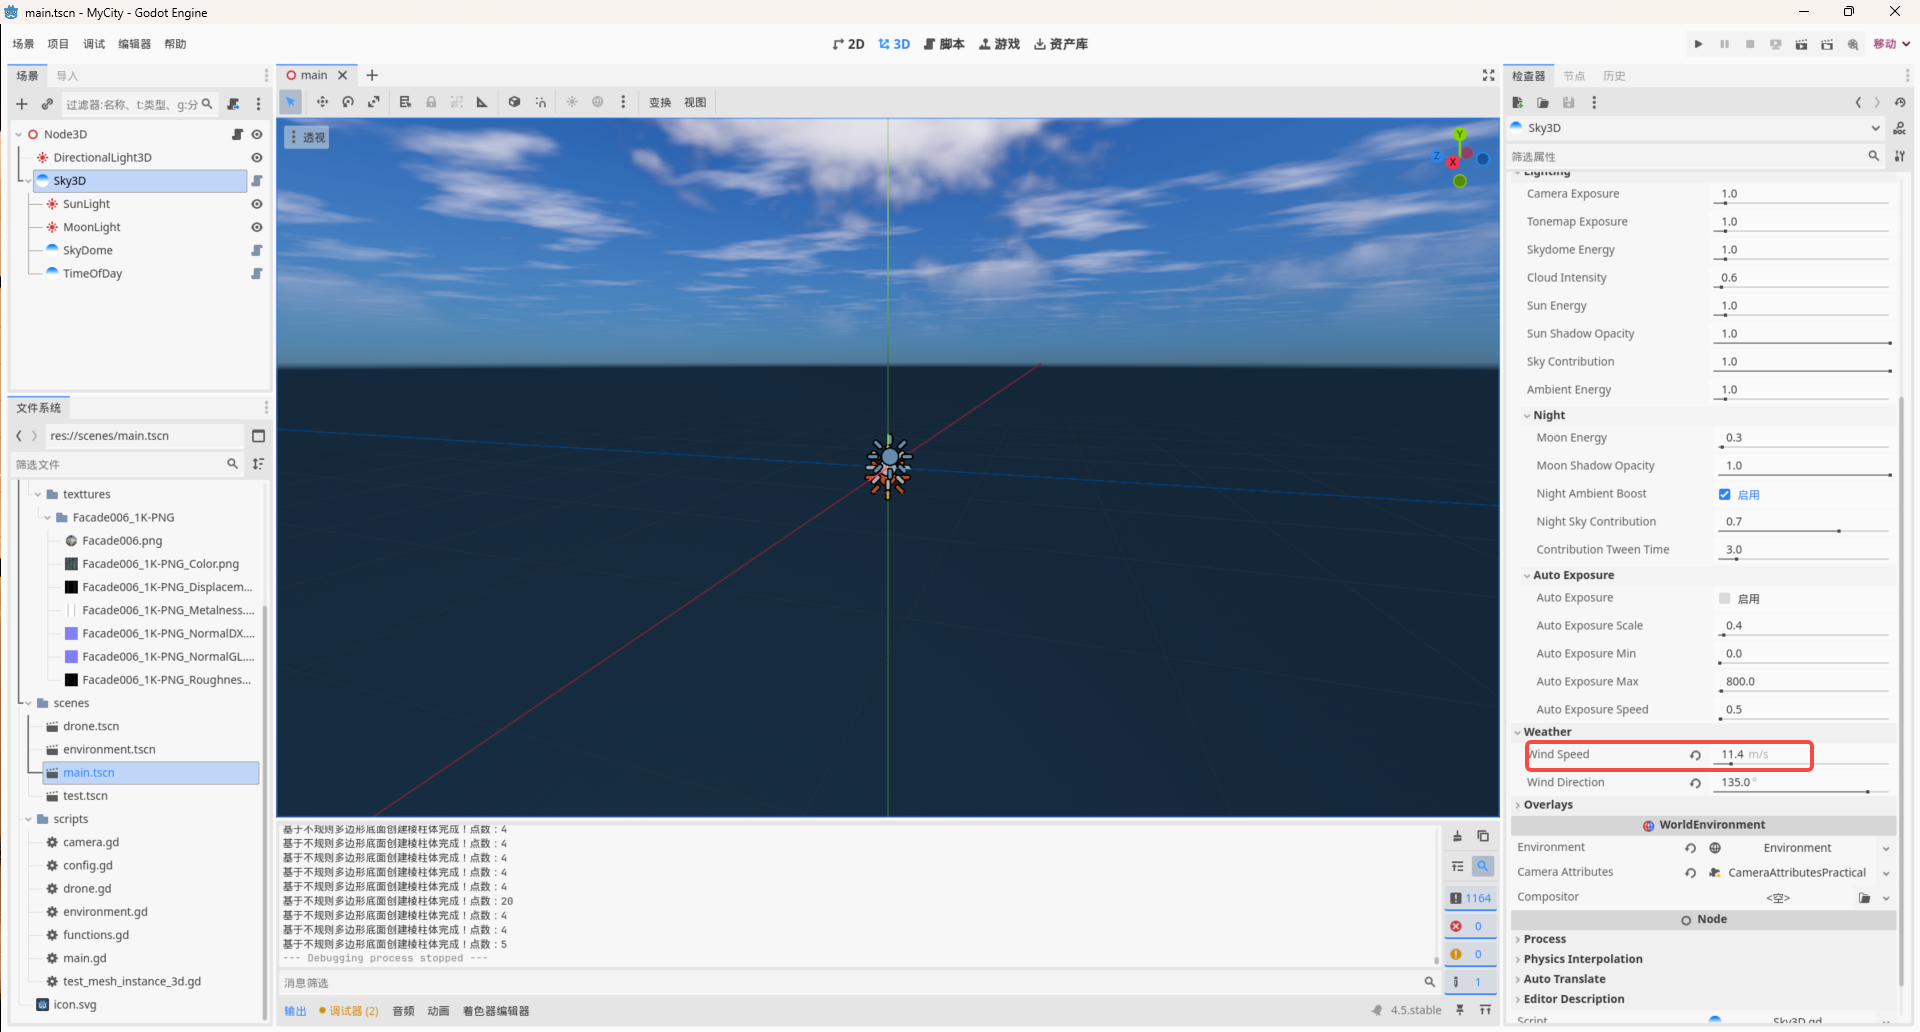Select the Move mode tool in viewport toolbar
Image resolution: width=1920 pixels, height=1032 pixels.
click(x=322, y=102)
